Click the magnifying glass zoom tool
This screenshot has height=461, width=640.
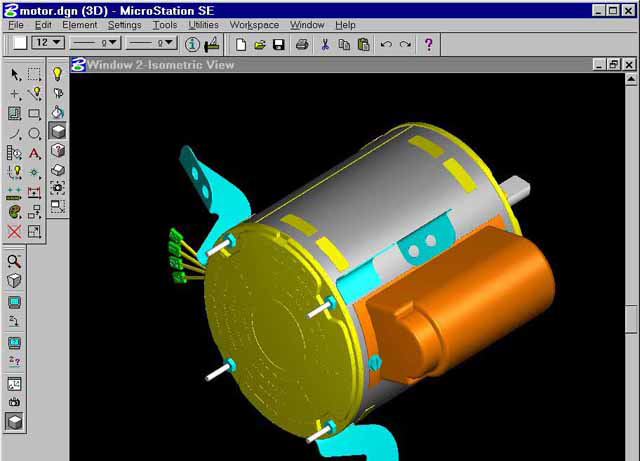[x=14, y=261]
